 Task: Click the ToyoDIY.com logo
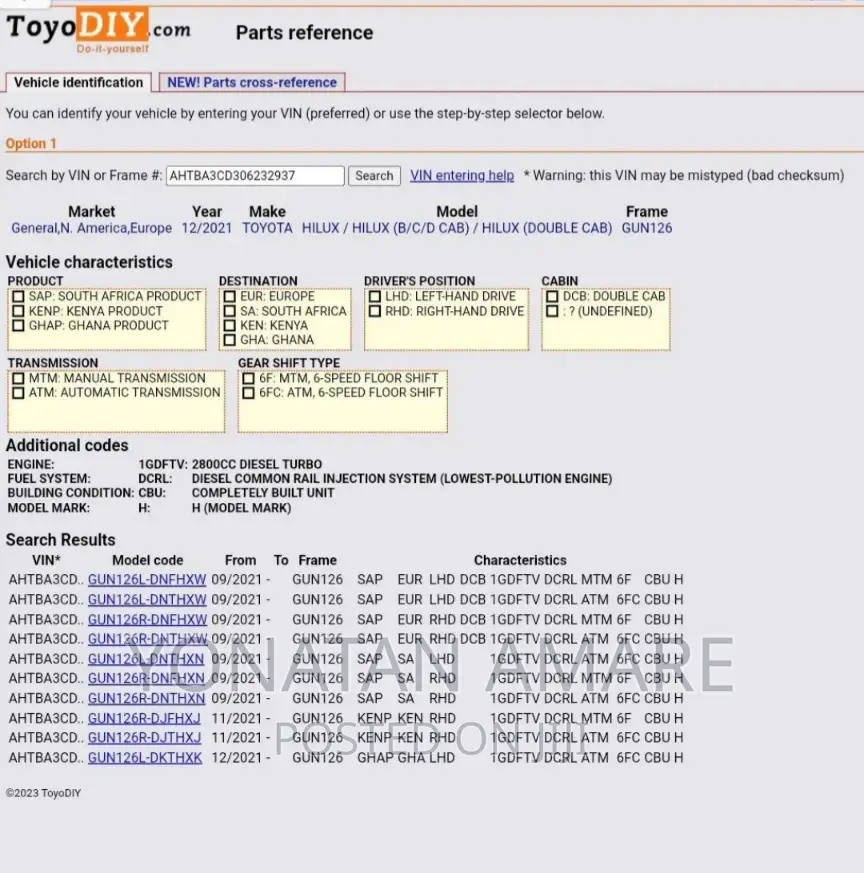click(98, 30)
